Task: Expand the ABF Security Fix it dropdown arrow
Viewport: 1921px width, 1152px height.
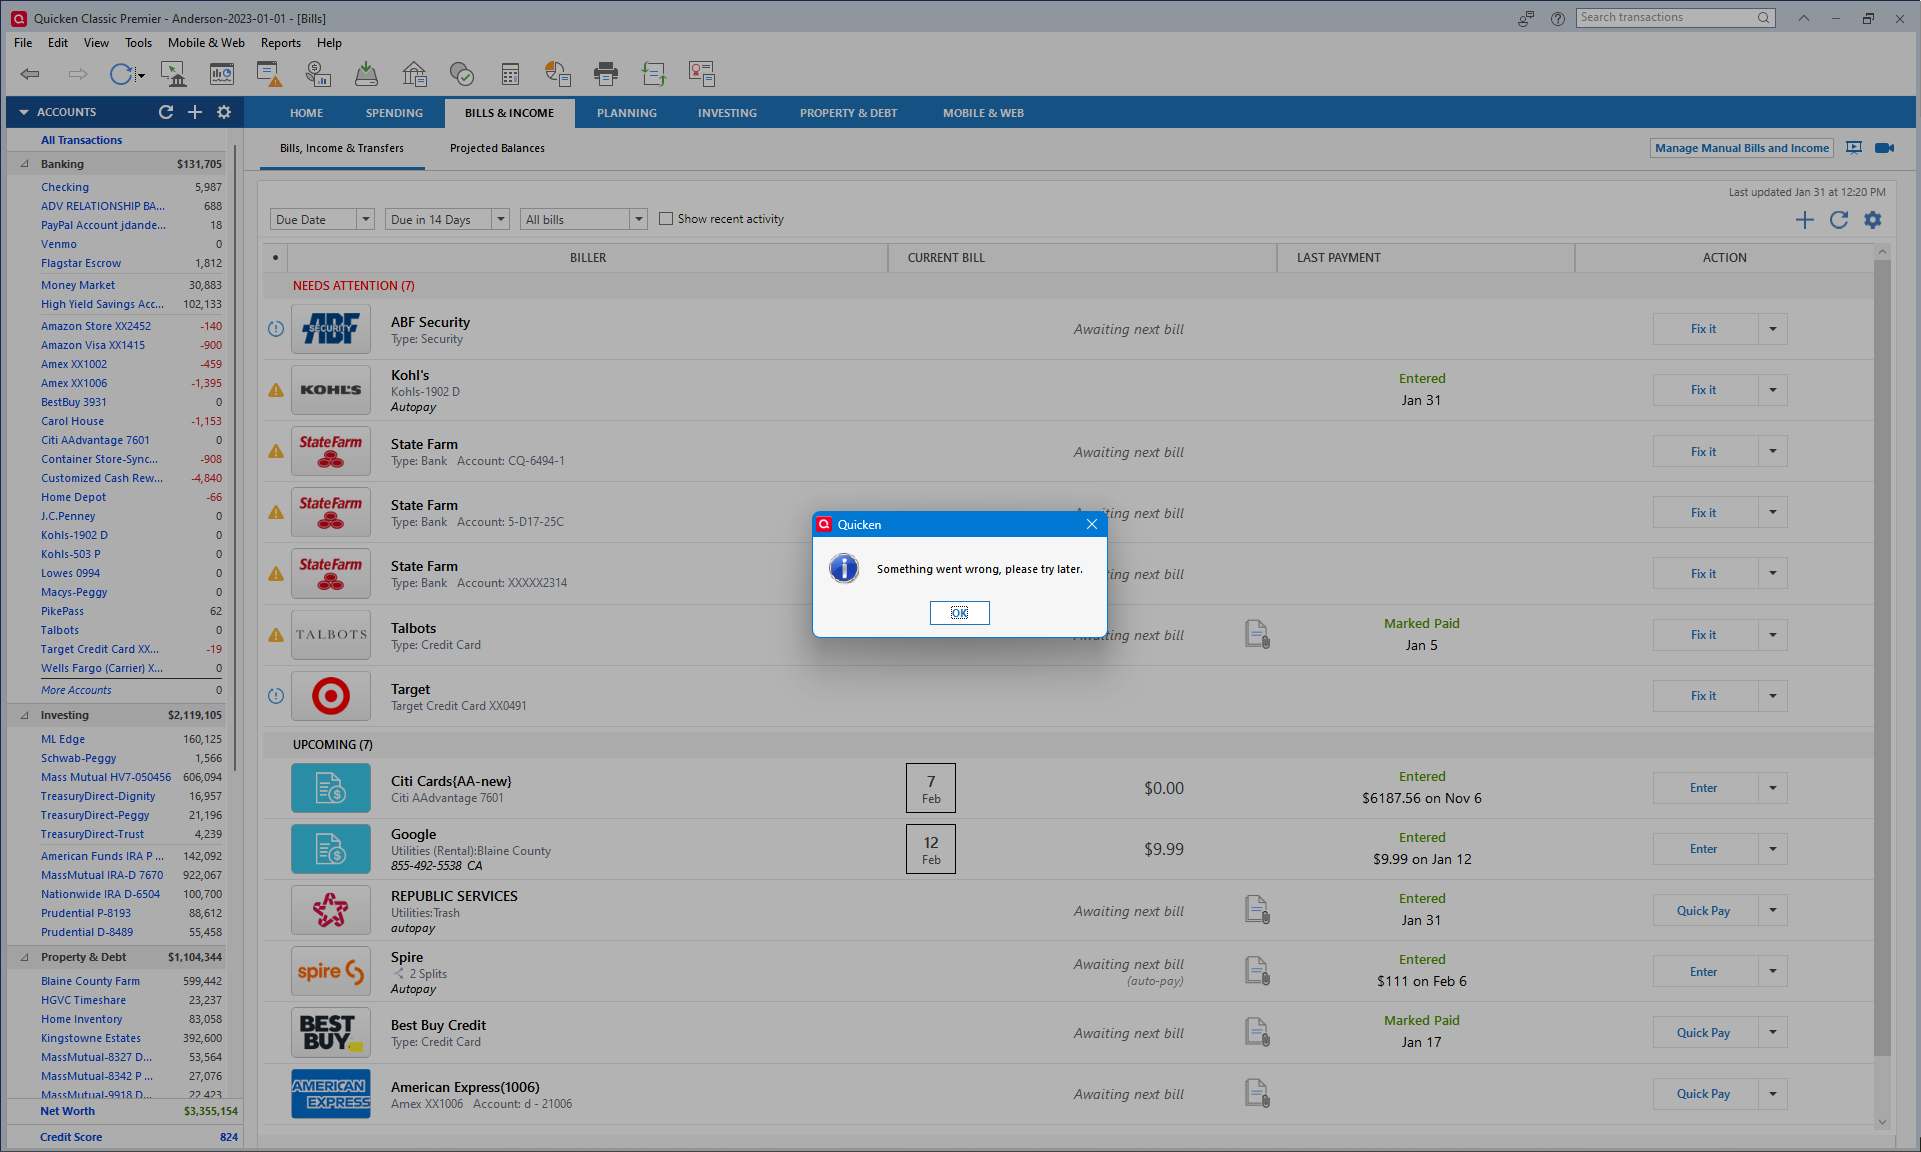Action: pos(1773,329)
